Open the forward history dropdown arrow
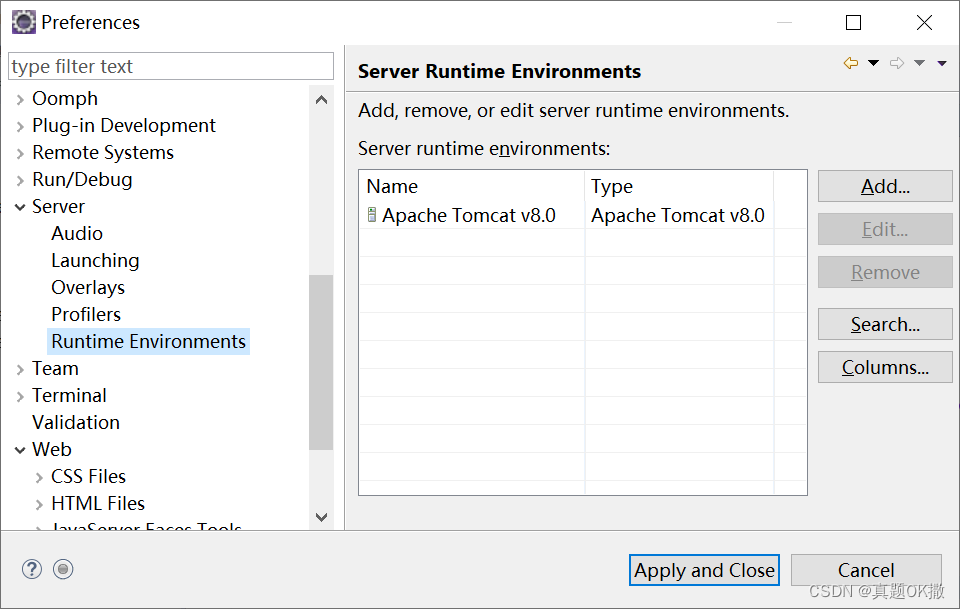Viewport: 960px width, 609px height. pos(920,63)
